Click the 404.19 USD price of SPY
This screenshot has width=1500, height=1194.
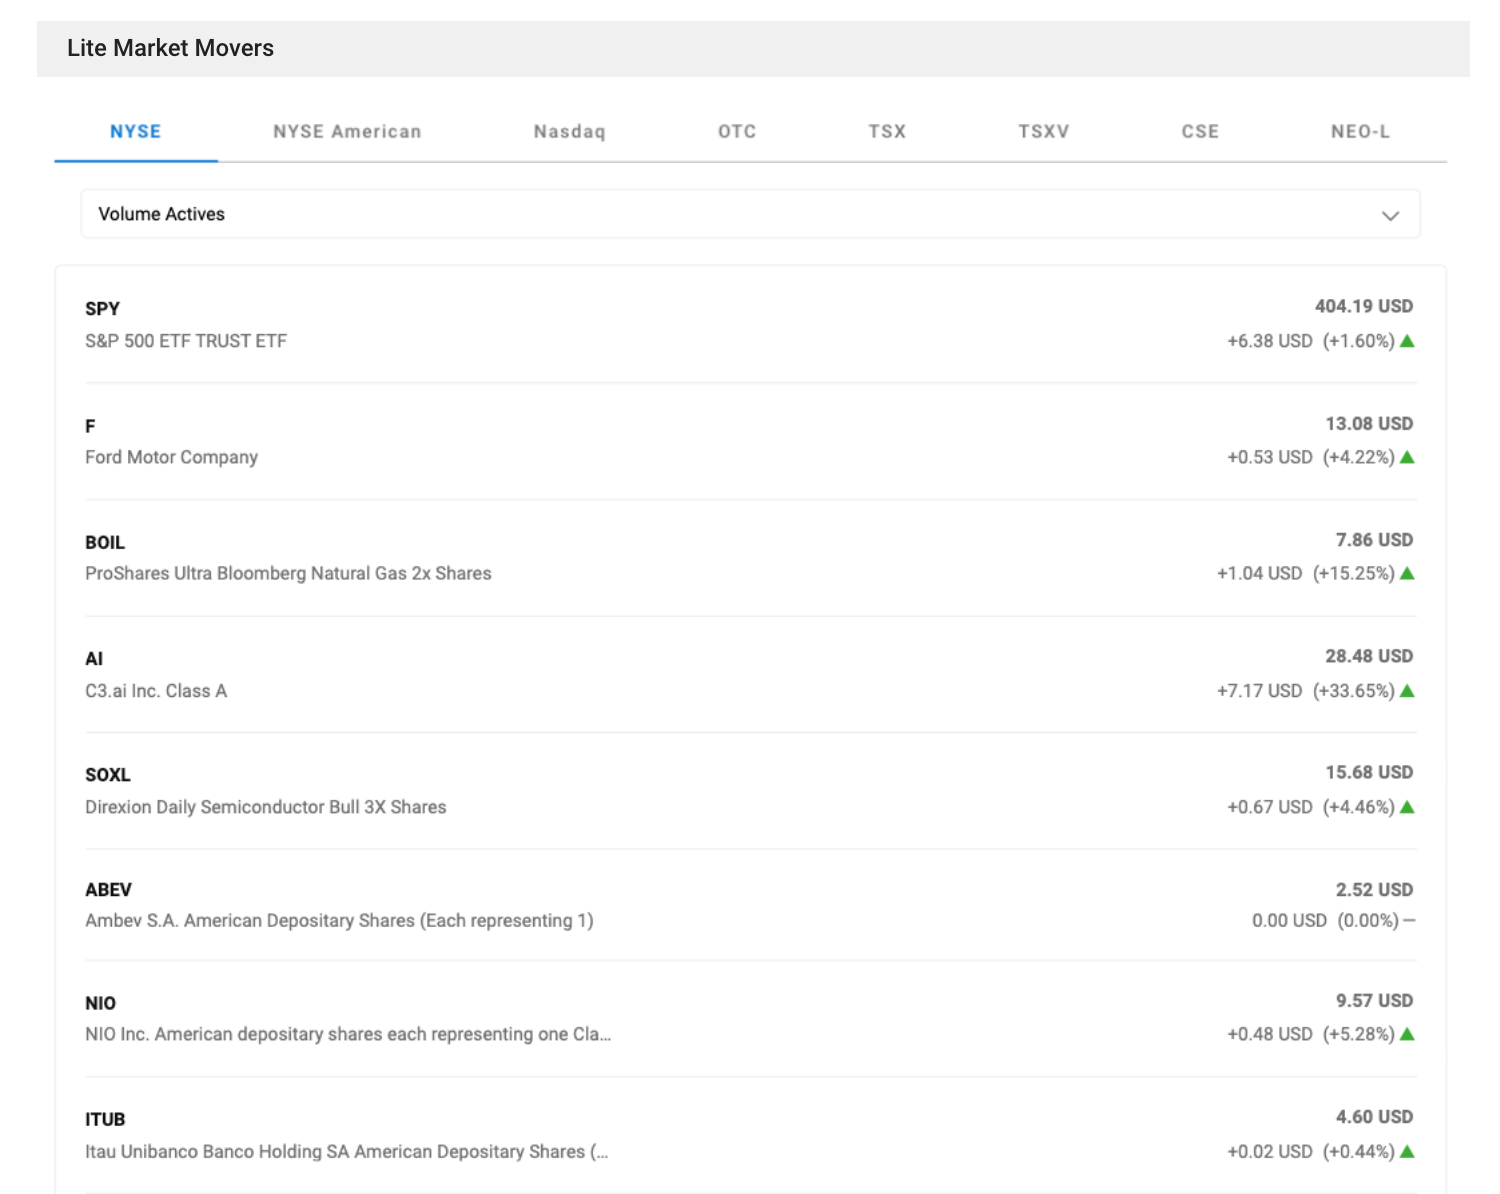point(1363,306)
